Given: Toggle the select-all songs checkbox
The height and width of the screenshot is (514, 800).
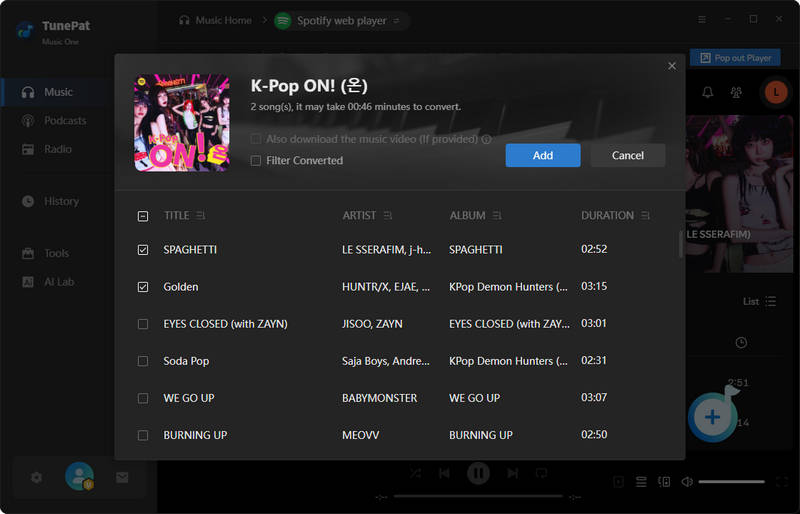Looking at the screenshot, I should [x=143, y=216].
